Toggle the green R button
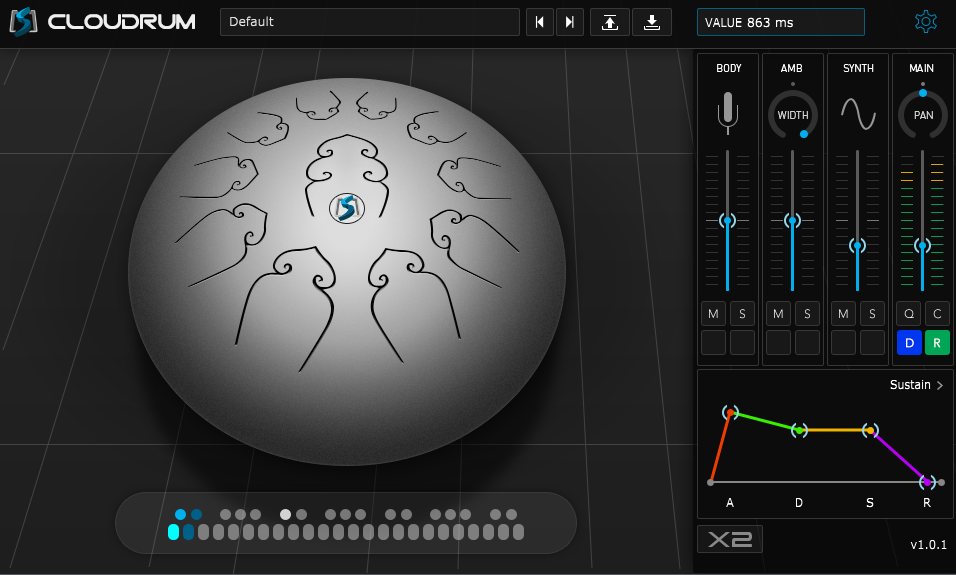The image size is (956, 575). (937, 343)
